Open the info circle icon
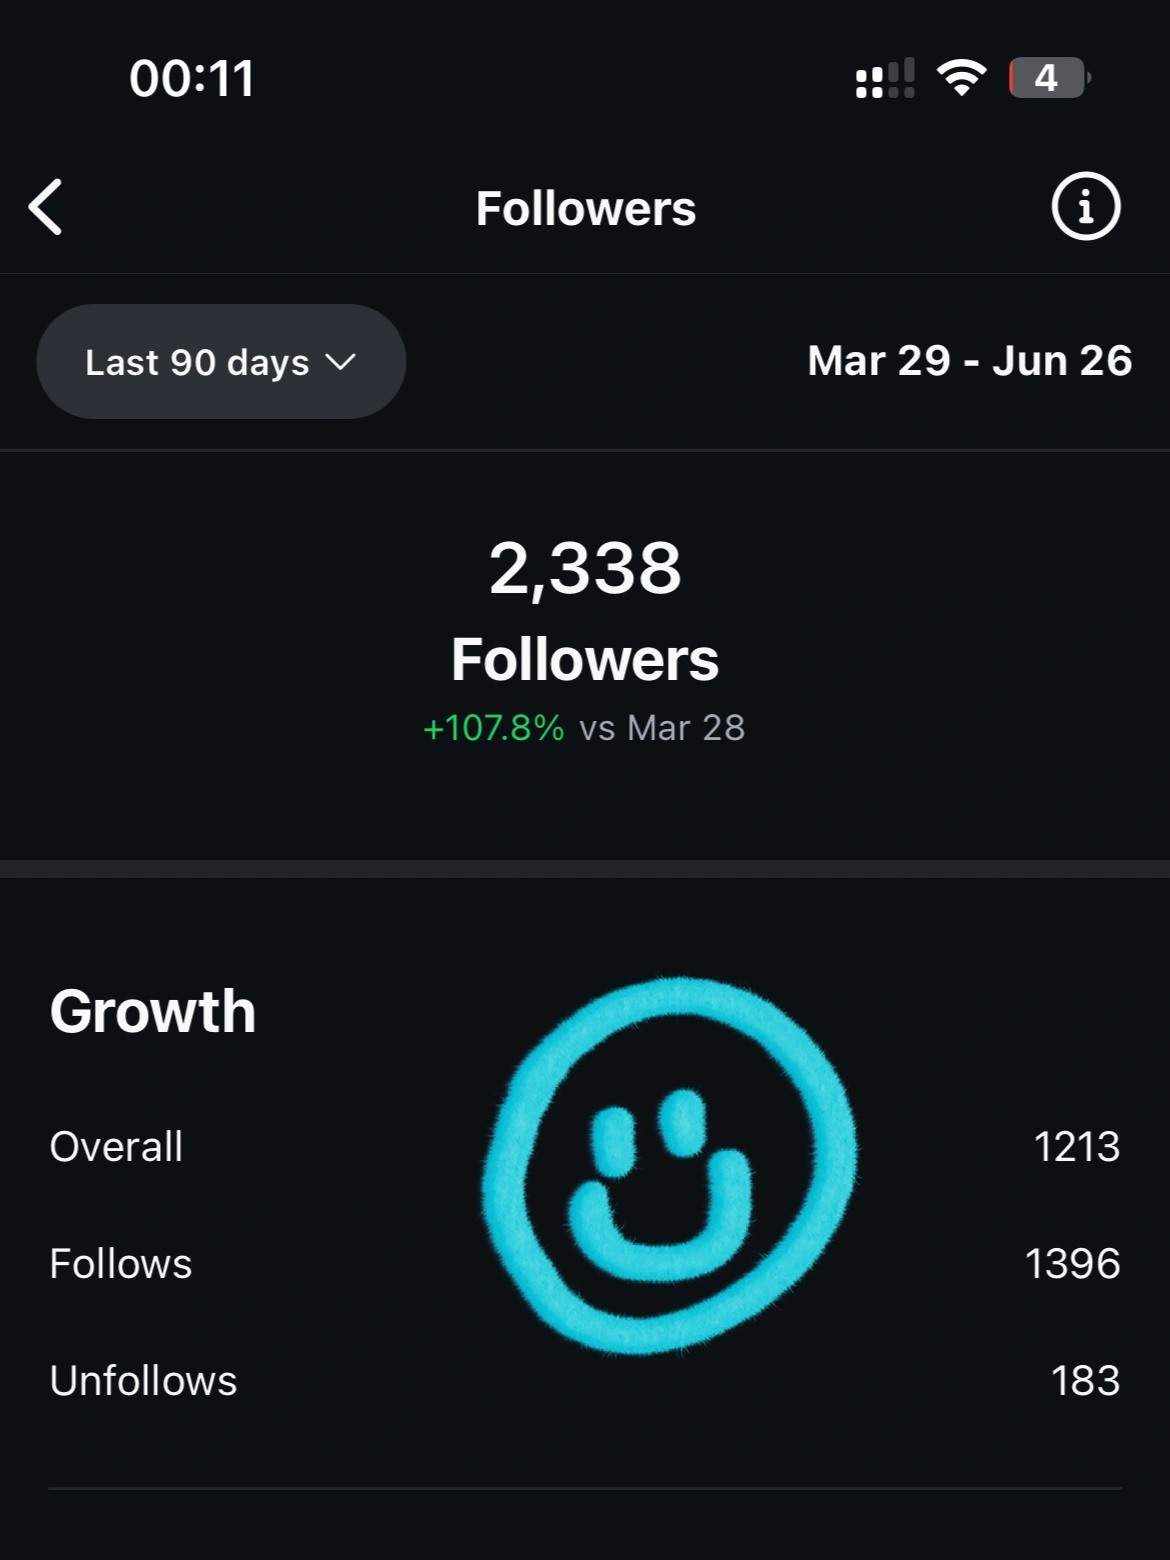Image resolution: width=1170 pixels, height=1560 pixels. coord(1085,207)
